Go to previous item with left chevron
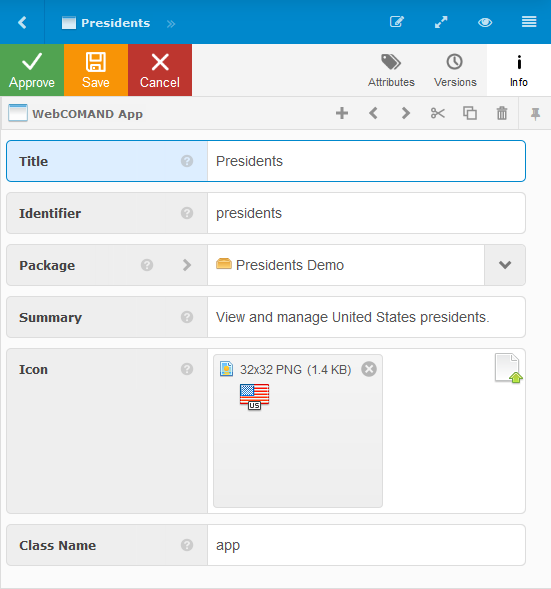Image resolution: width=551 pixels, height=589 pixels. pos(373,113)
